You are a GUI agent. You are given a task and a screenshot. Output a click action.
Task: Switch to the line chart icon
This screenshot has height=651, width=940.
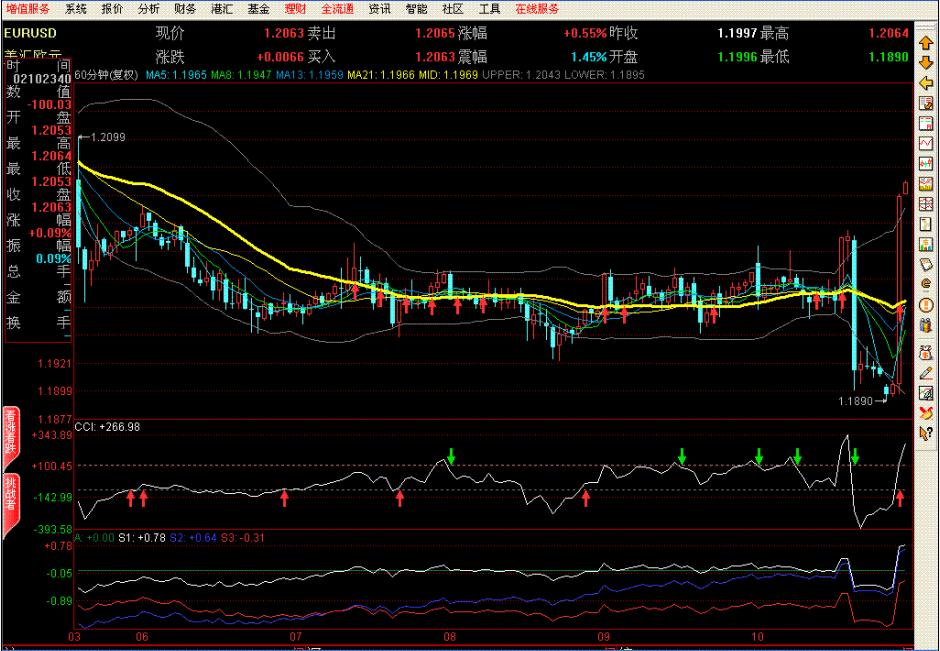click(926, 144)
